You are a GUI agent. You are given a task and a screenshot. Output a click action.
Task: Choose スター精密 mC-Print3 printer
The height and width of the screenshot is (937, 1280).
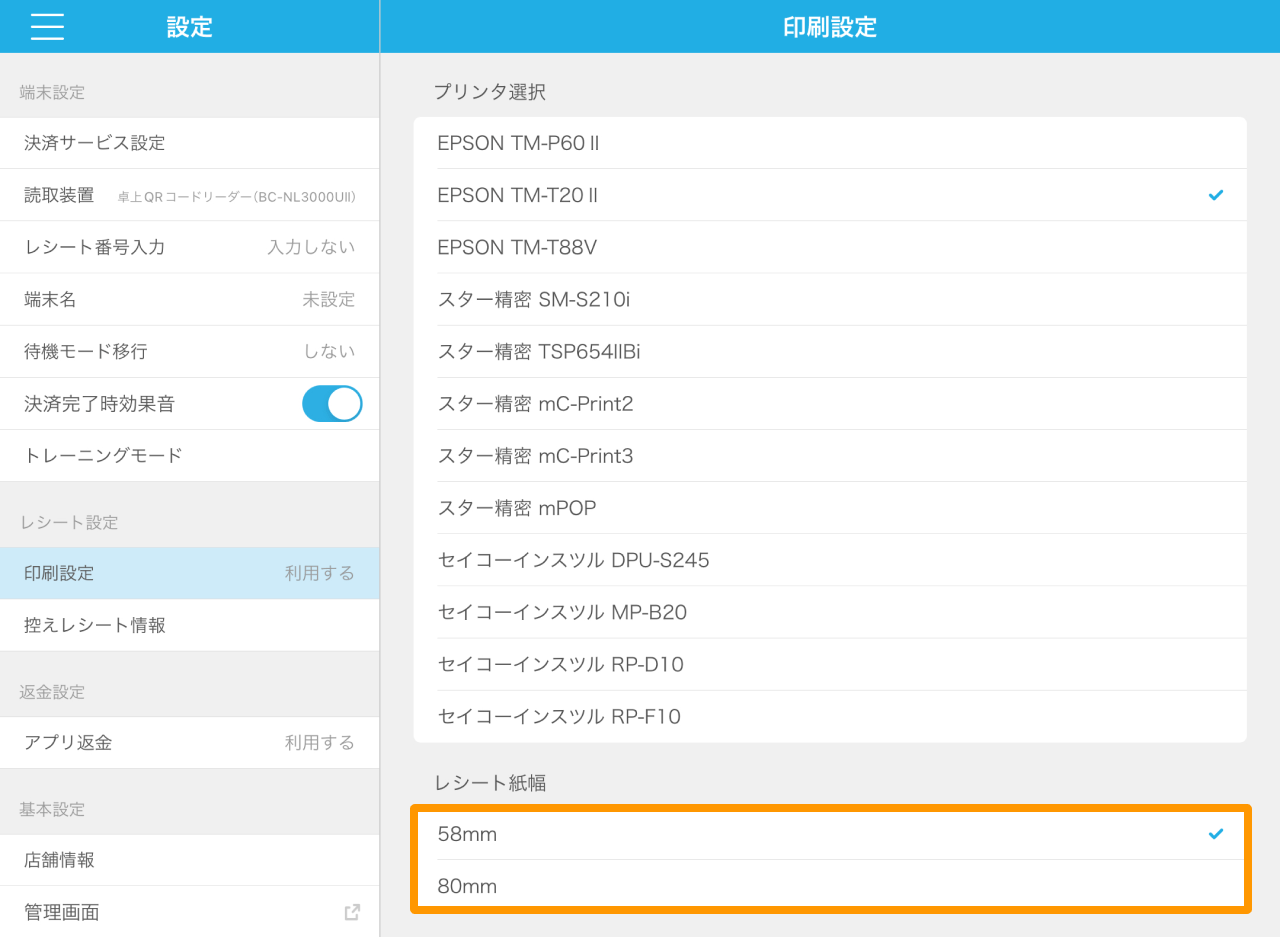coord(830,455)
